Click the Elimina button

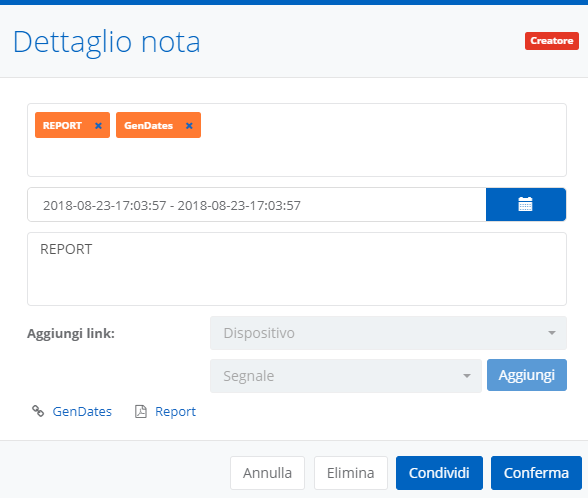351,473
